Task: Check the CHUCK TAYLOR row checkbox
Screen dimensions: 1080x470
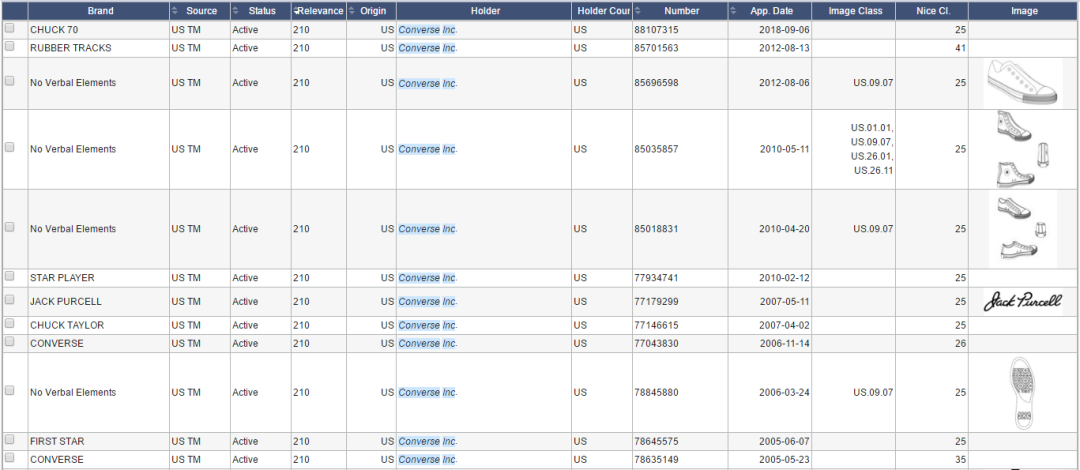Action: click(10, 323)
